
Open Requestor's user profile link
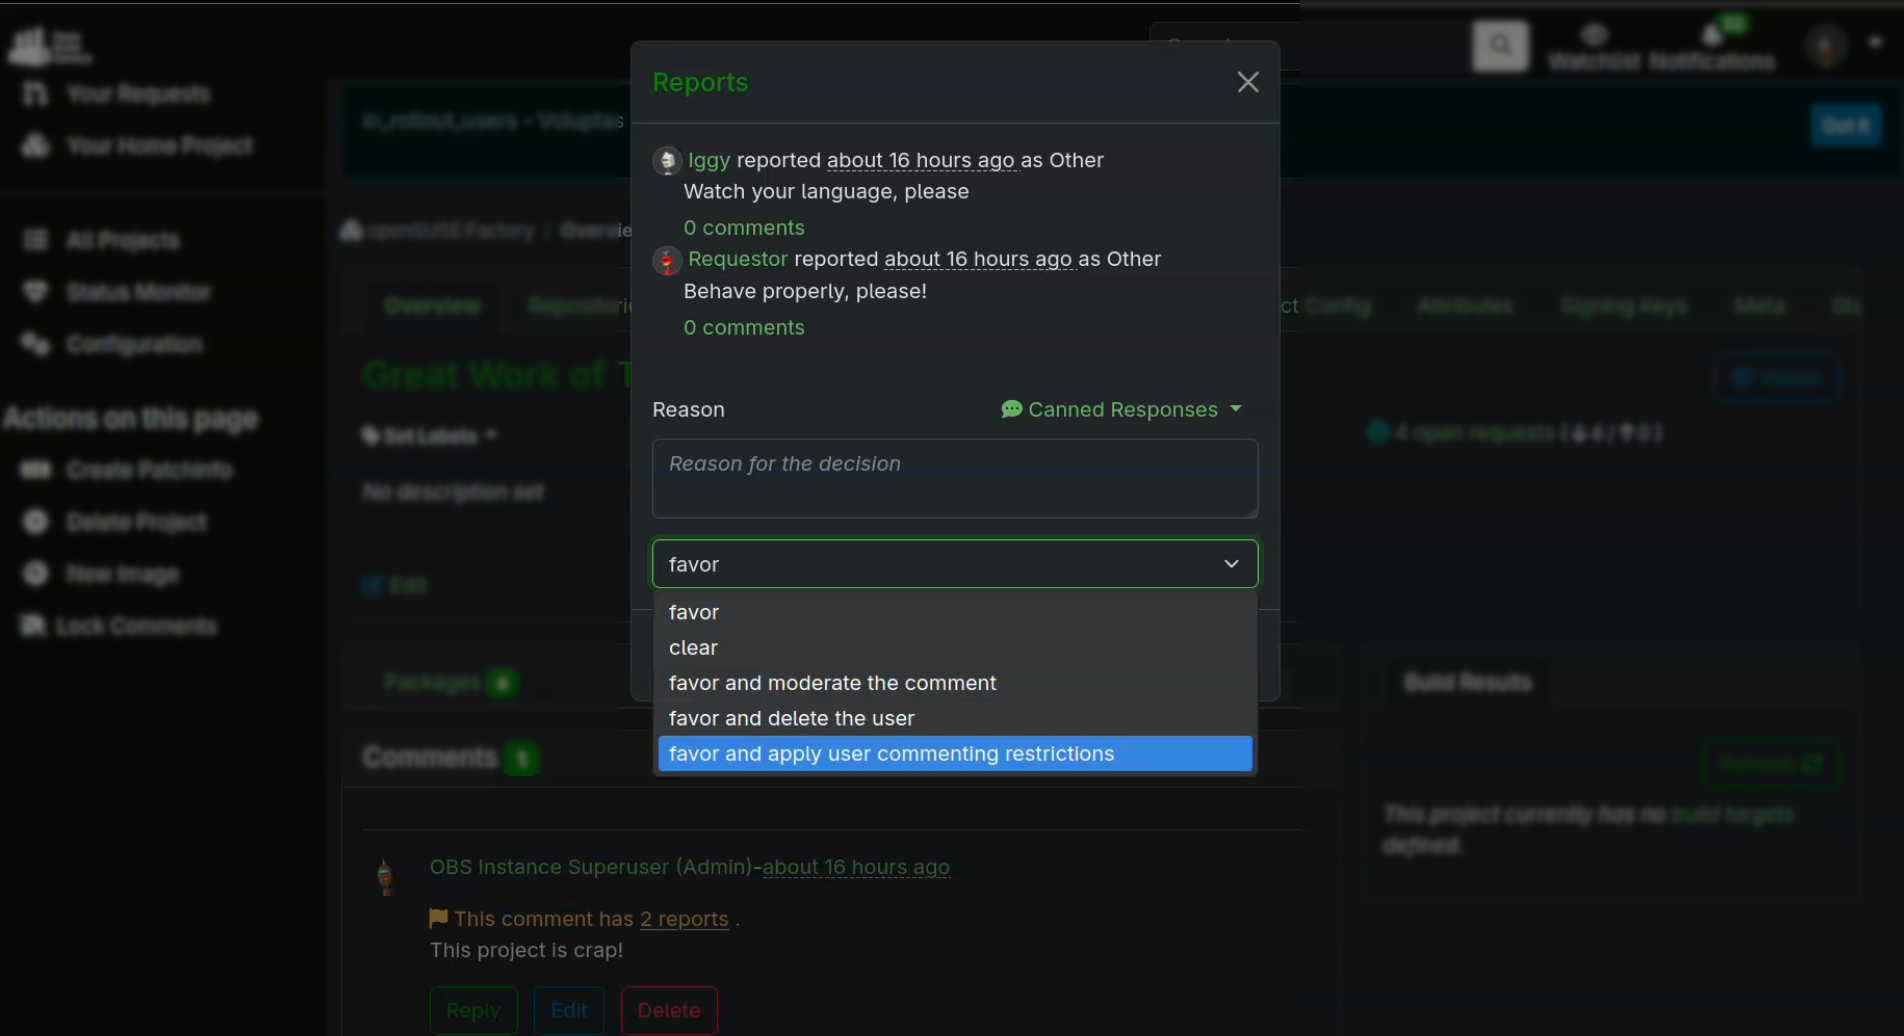pyautogui.click(x=738, y=259)
